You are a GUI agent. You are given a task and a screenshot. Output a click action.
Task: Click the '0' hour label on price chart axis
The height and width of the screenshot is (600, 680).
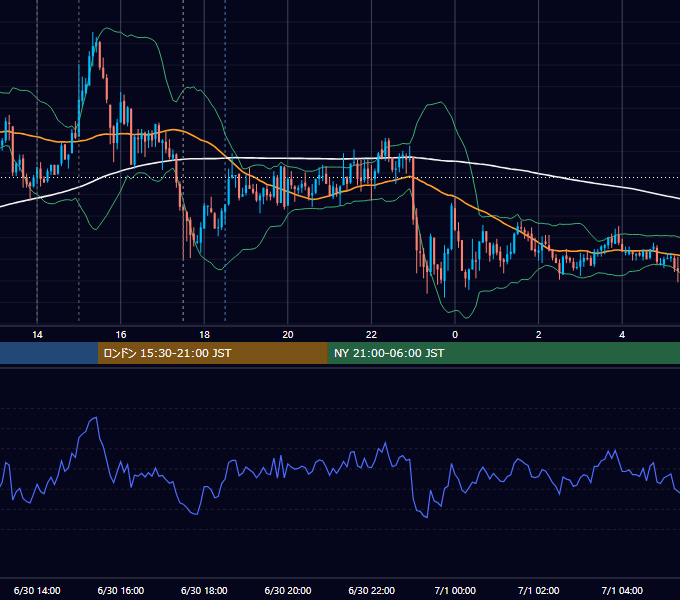[x=455, y=335]
